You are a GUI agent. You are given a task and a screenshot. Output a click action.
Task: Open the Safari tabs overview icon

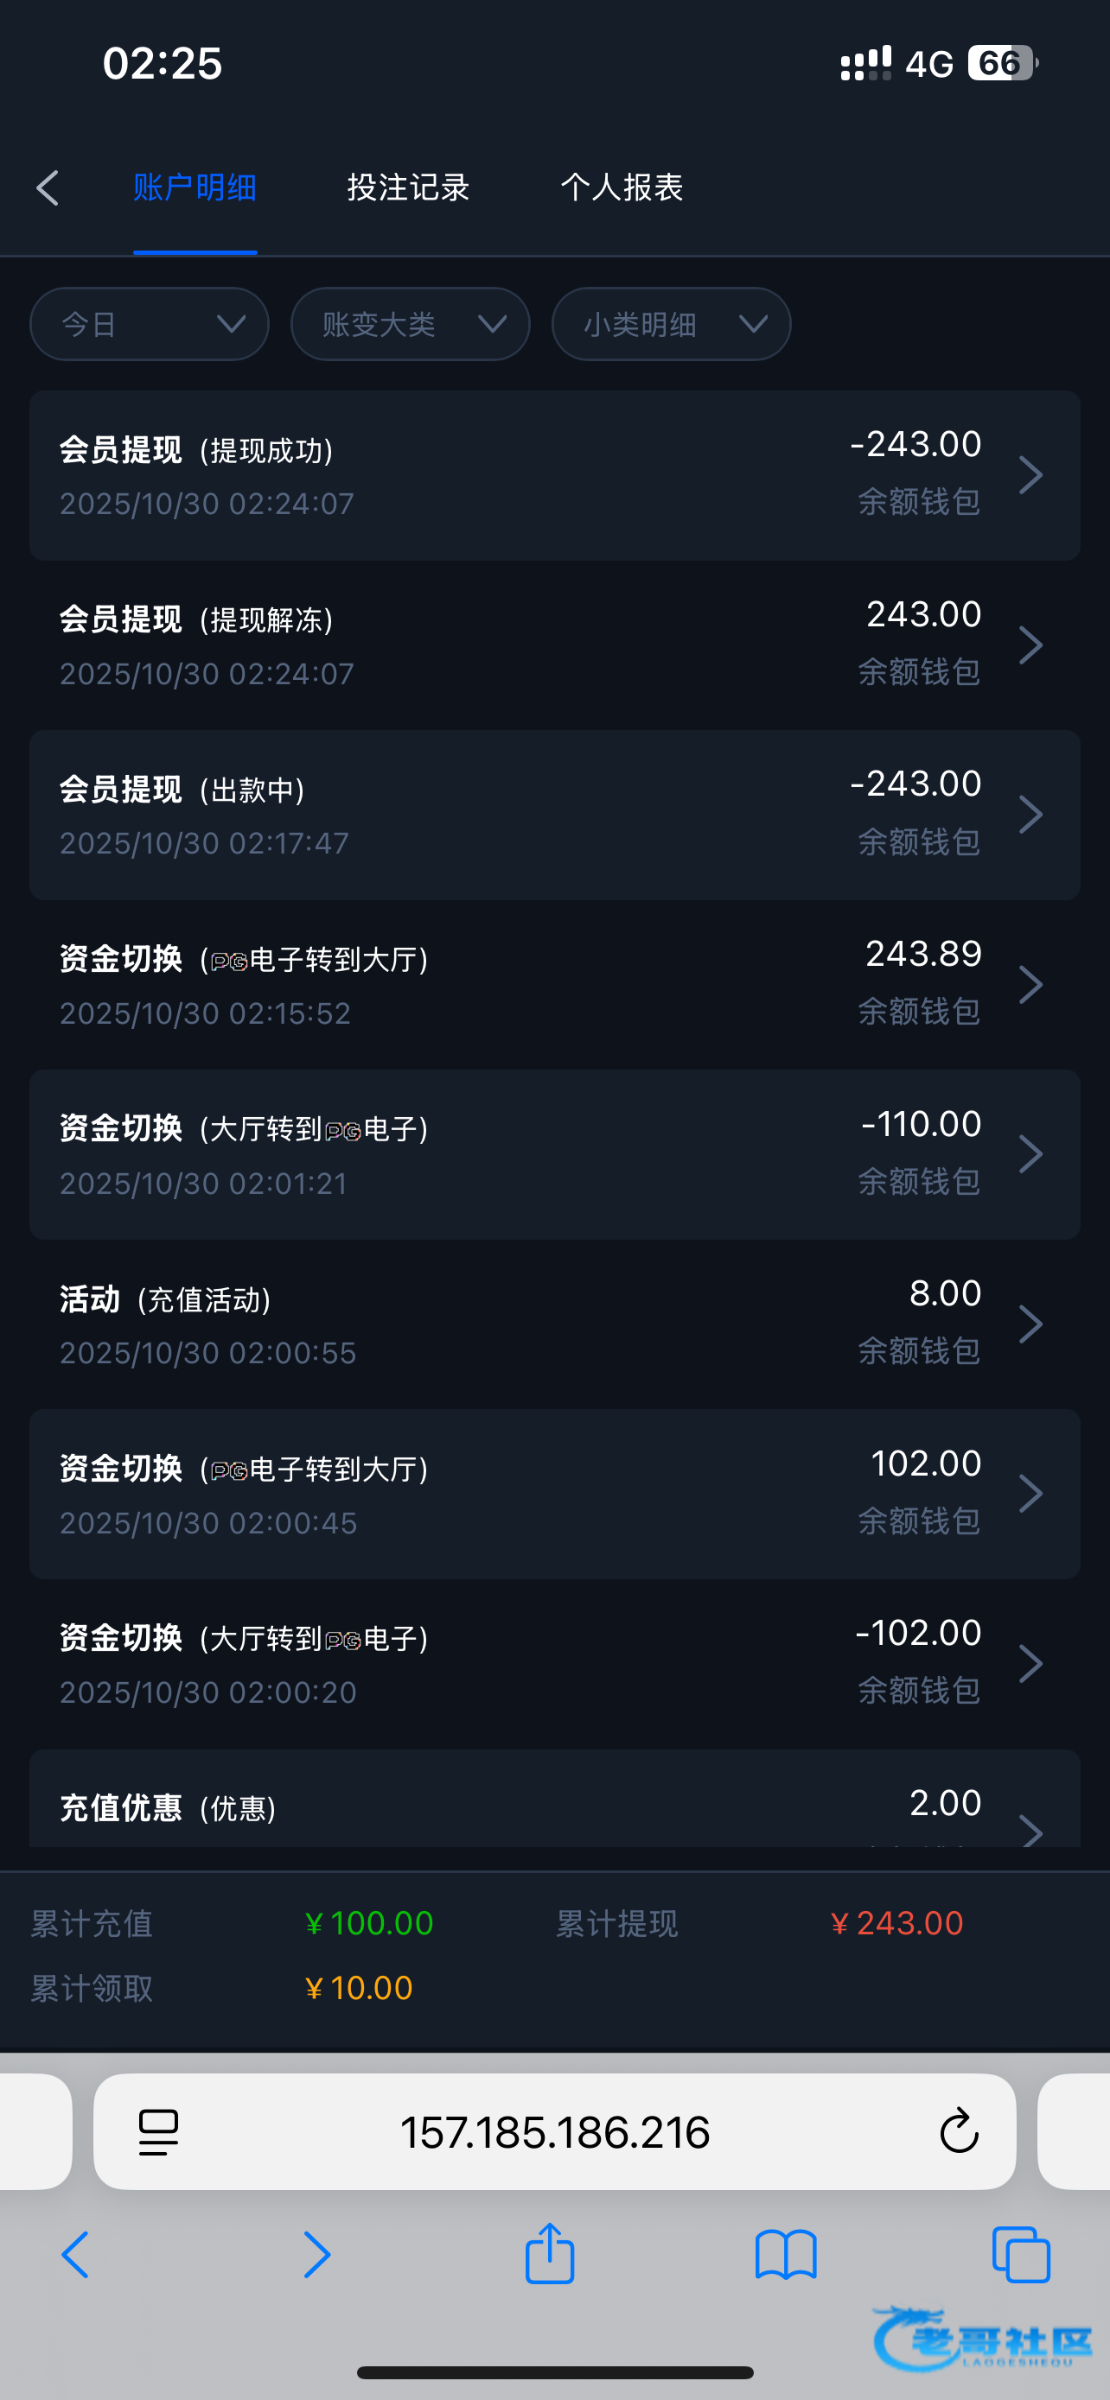coord(1020,2255)
